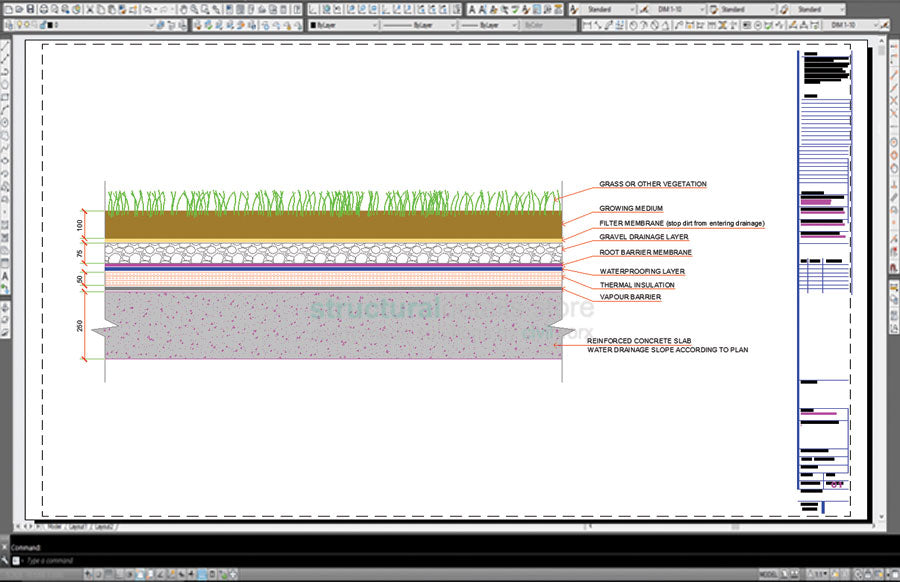Open the ByLayer color dropdown

click(x=345, y=24)
